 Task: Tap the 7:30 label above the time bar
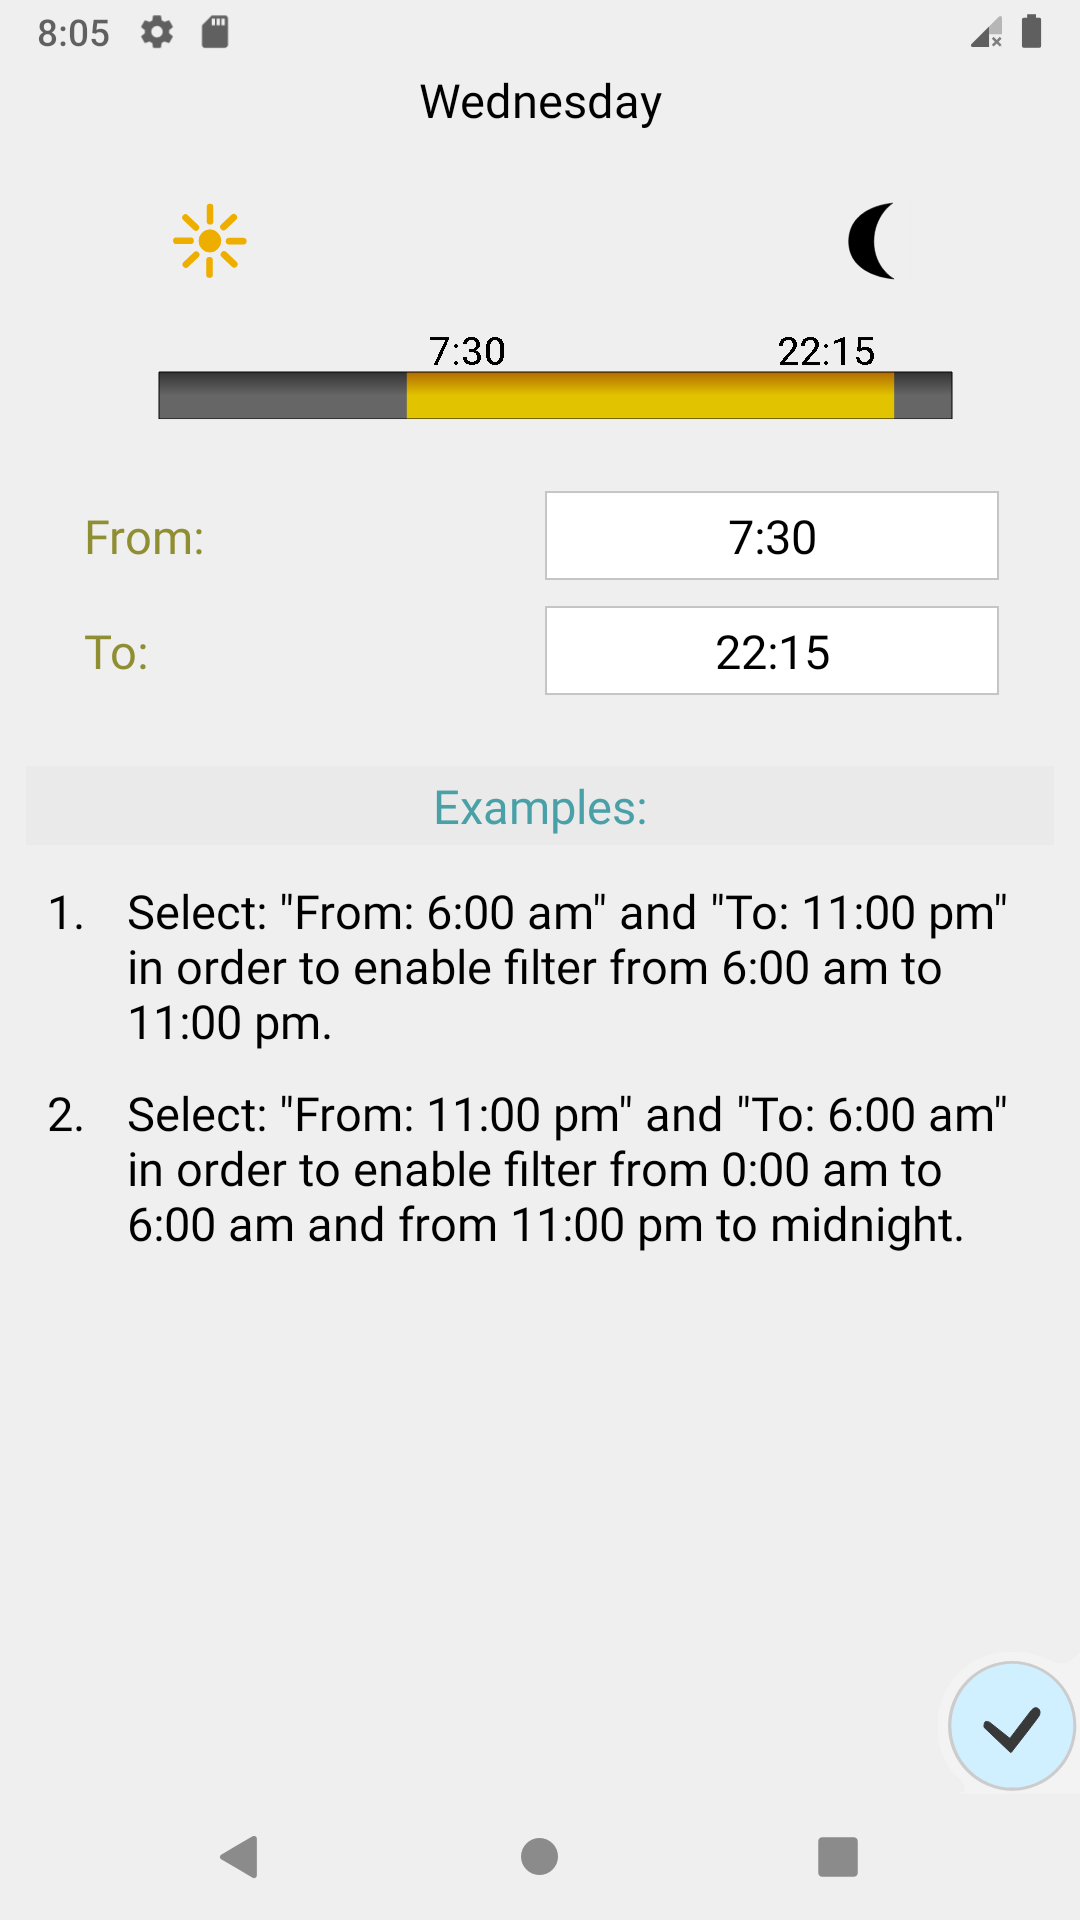(x=467, y=351)
